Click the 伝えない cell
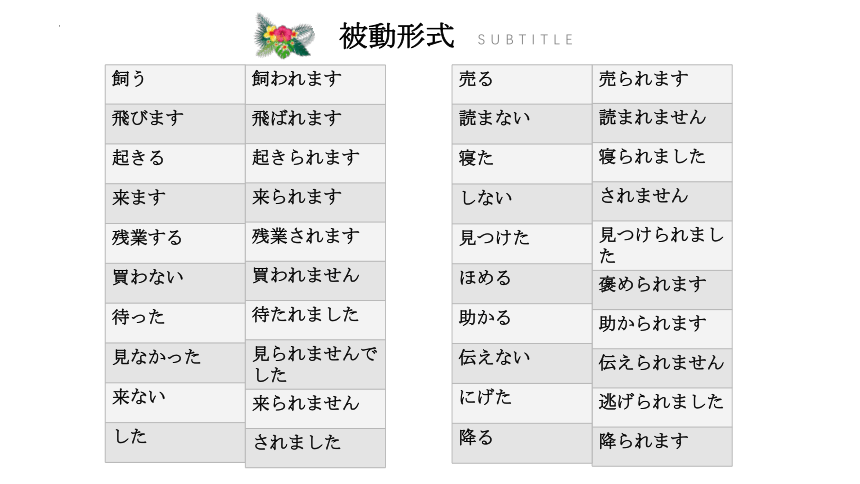The image size is (860, 484). pos(522,363)
